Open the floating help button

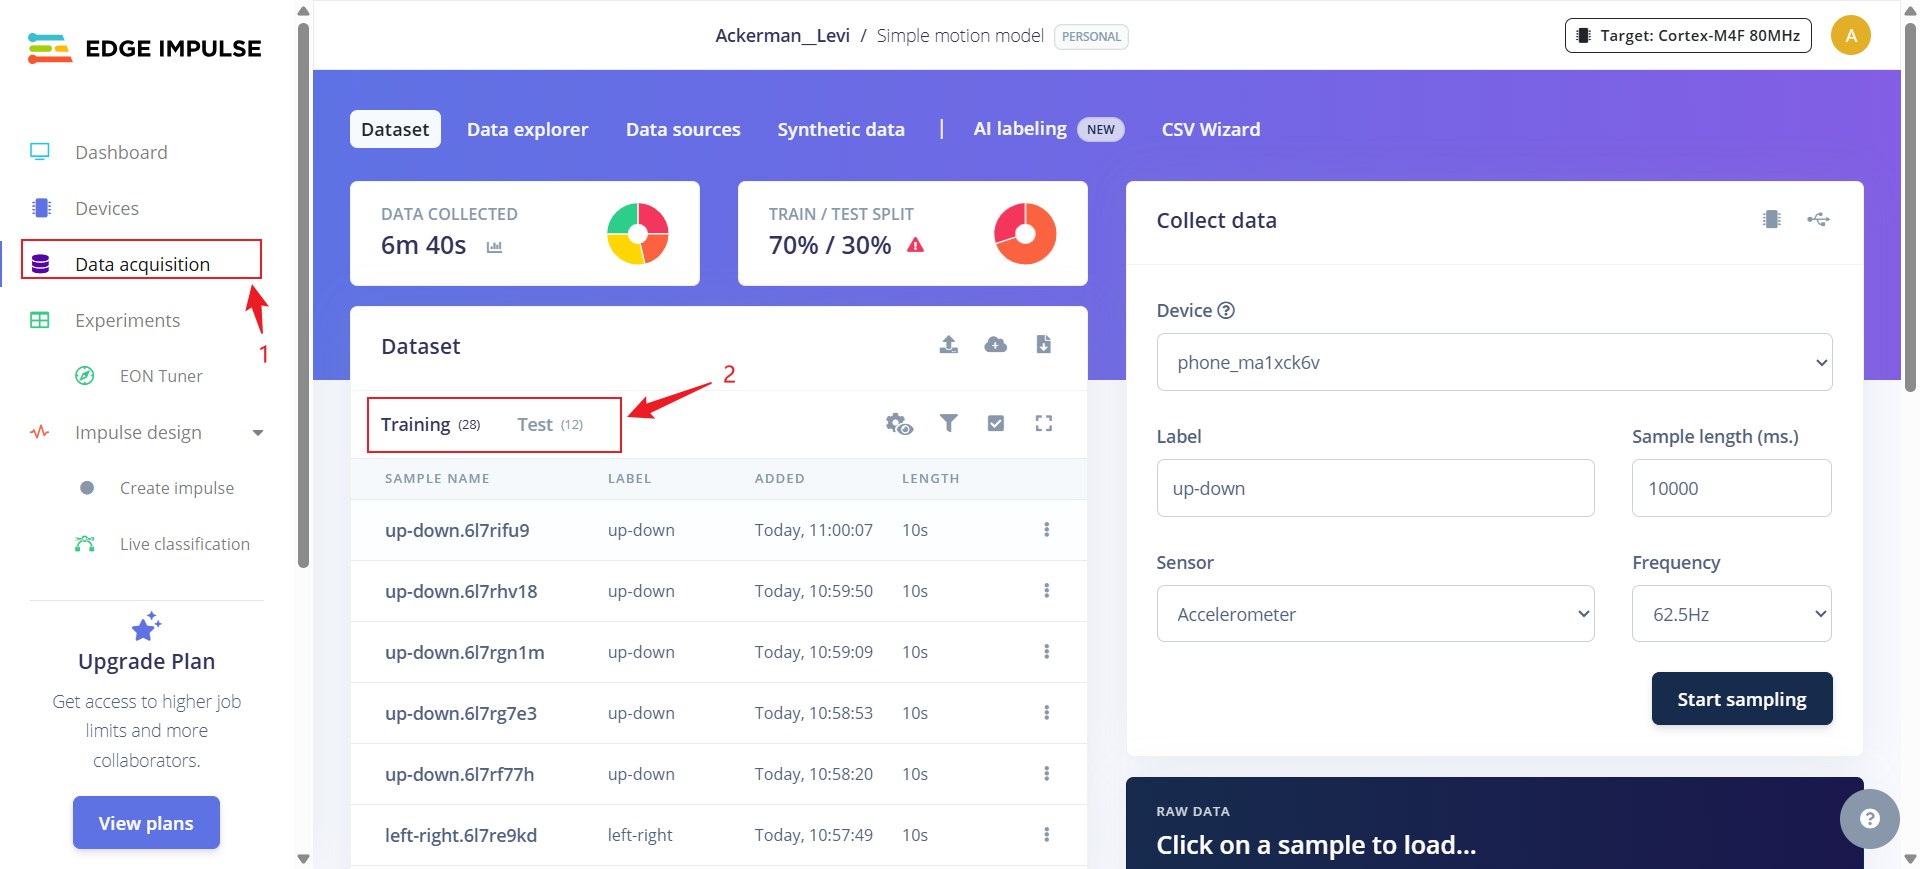[x=1869, y=819]
